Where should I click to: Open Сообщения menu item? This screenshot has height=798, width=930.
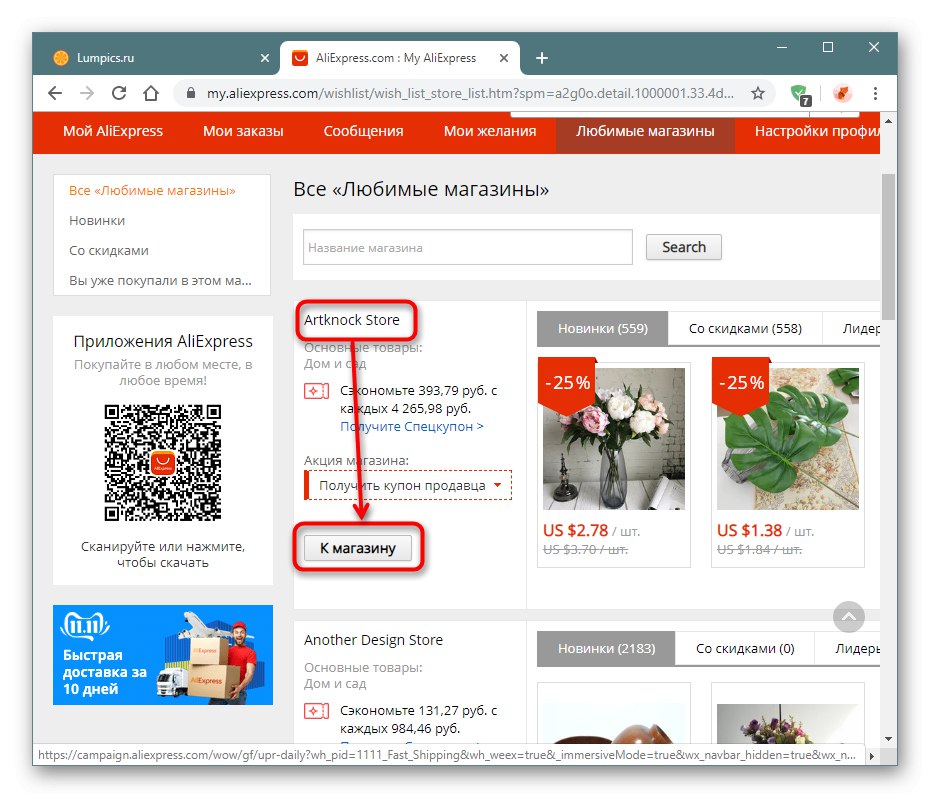tap(363, 131)
